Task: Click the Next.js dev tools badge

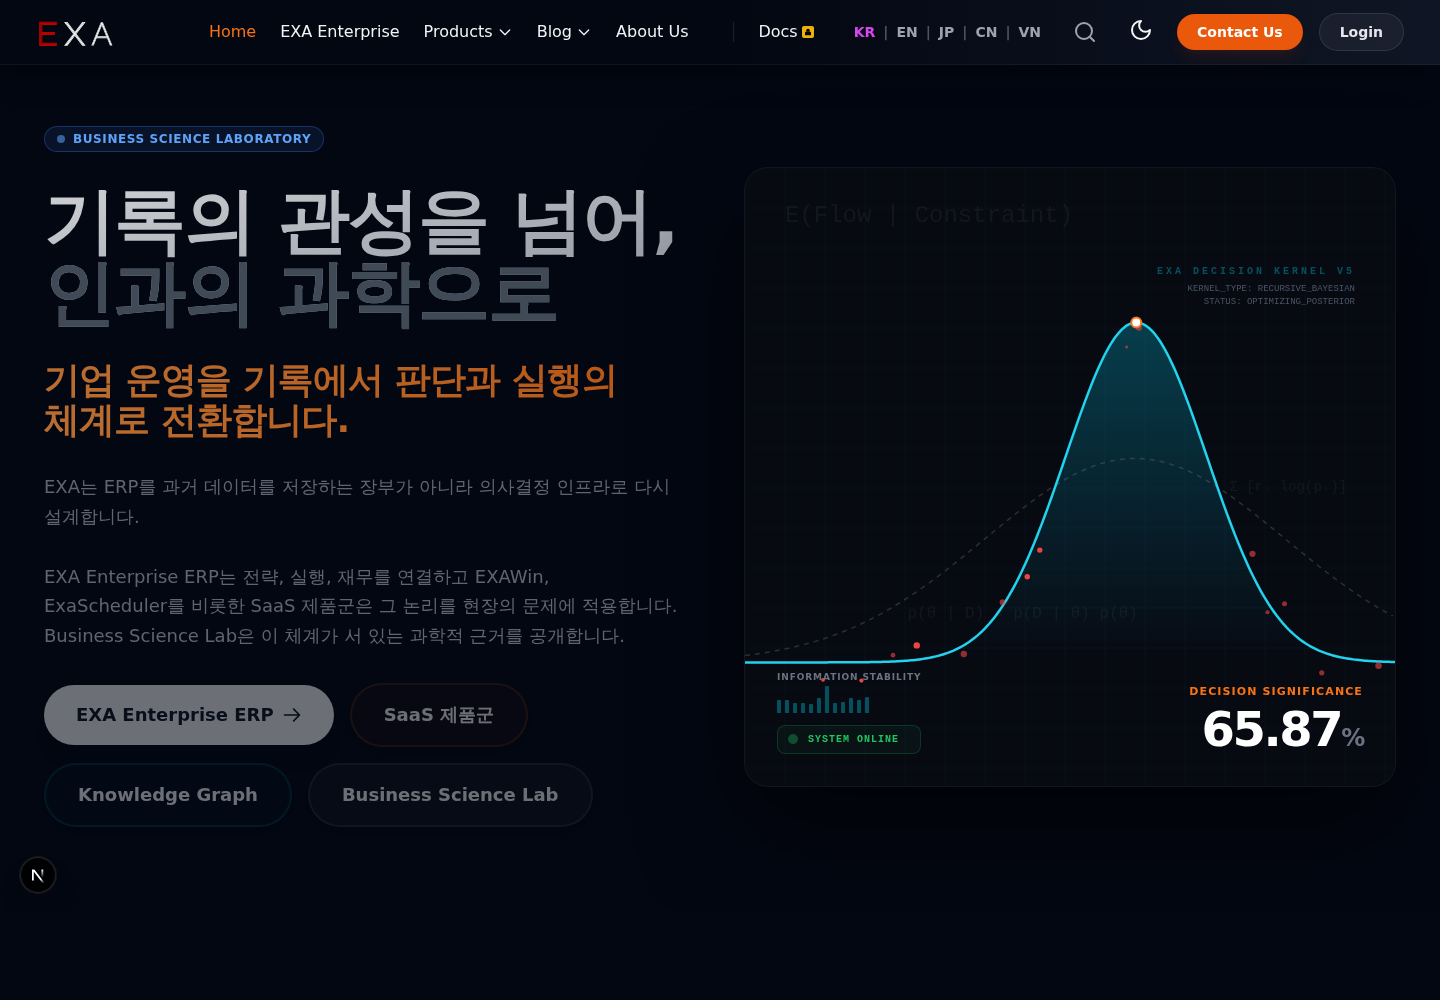Action: (x=38, y=875)
